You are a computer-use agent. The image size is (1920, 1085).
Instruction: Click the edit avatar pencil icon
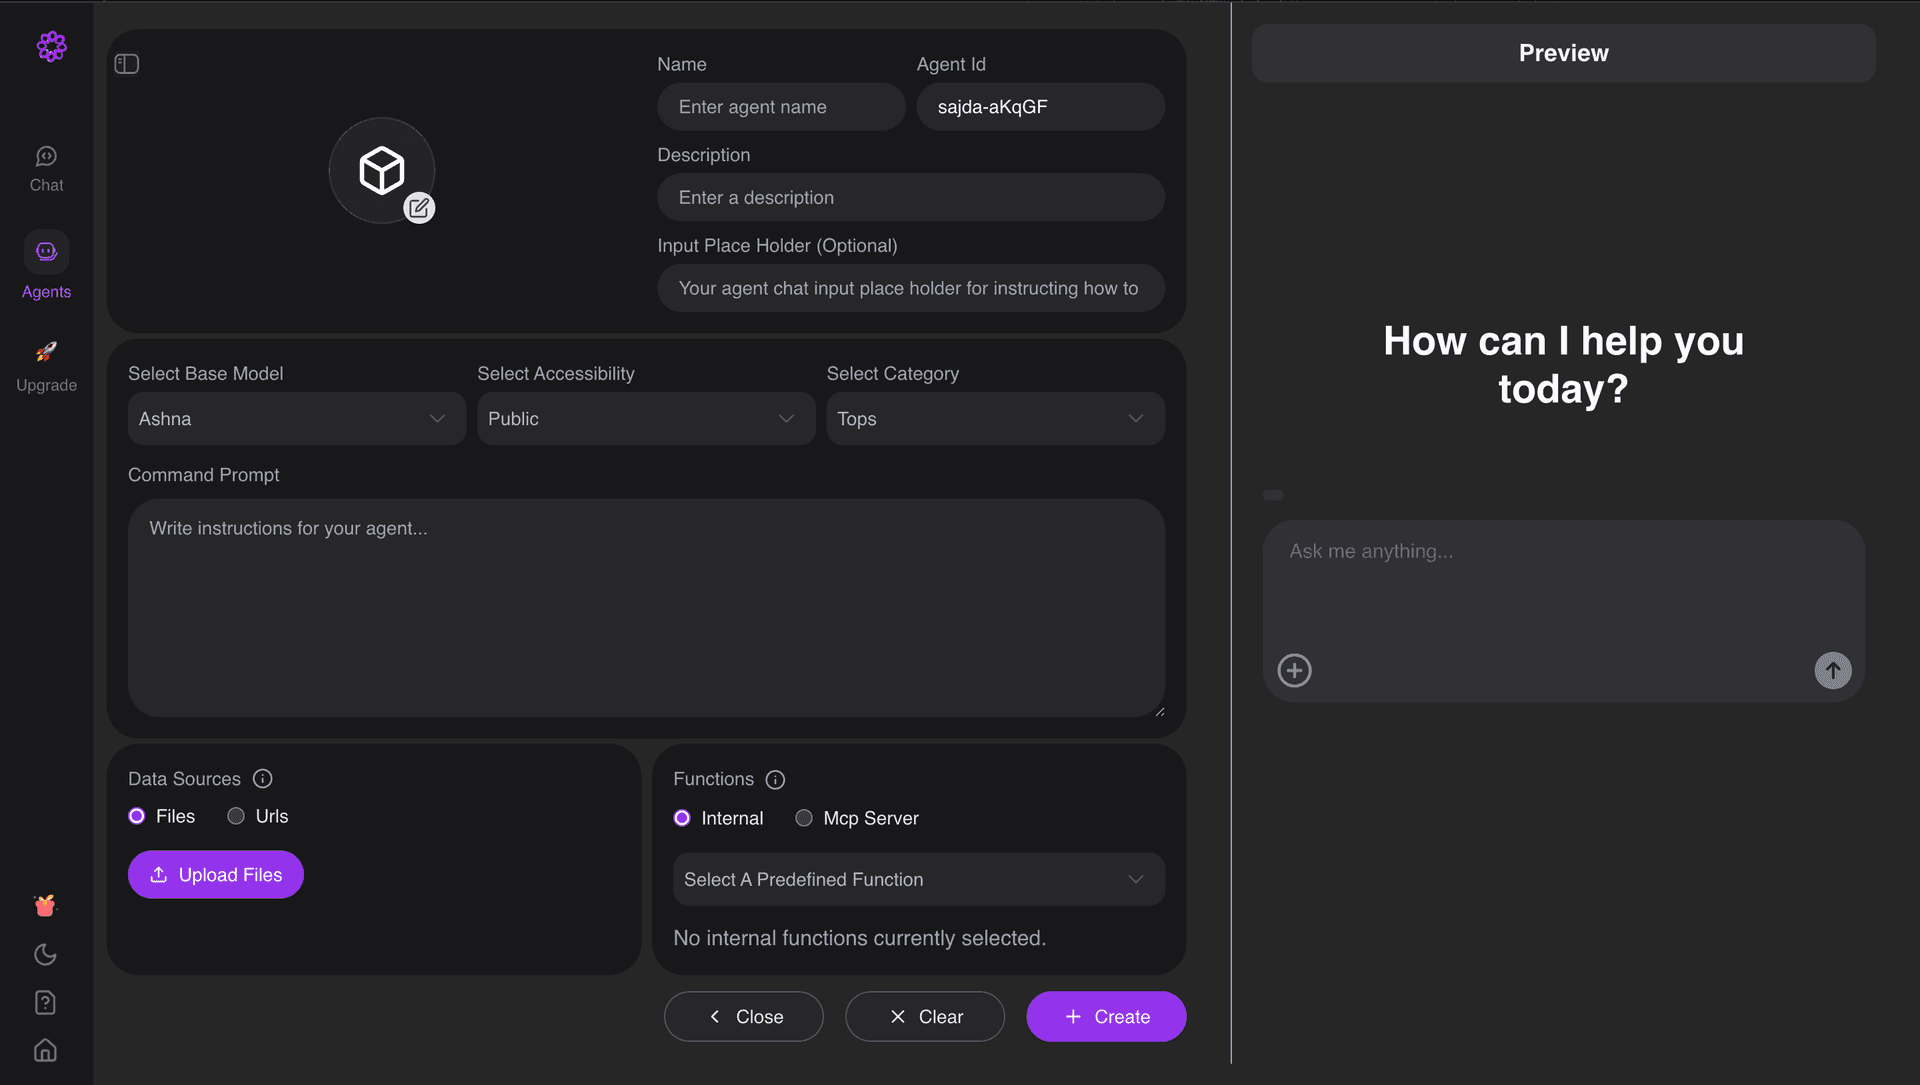click(419, 208)
